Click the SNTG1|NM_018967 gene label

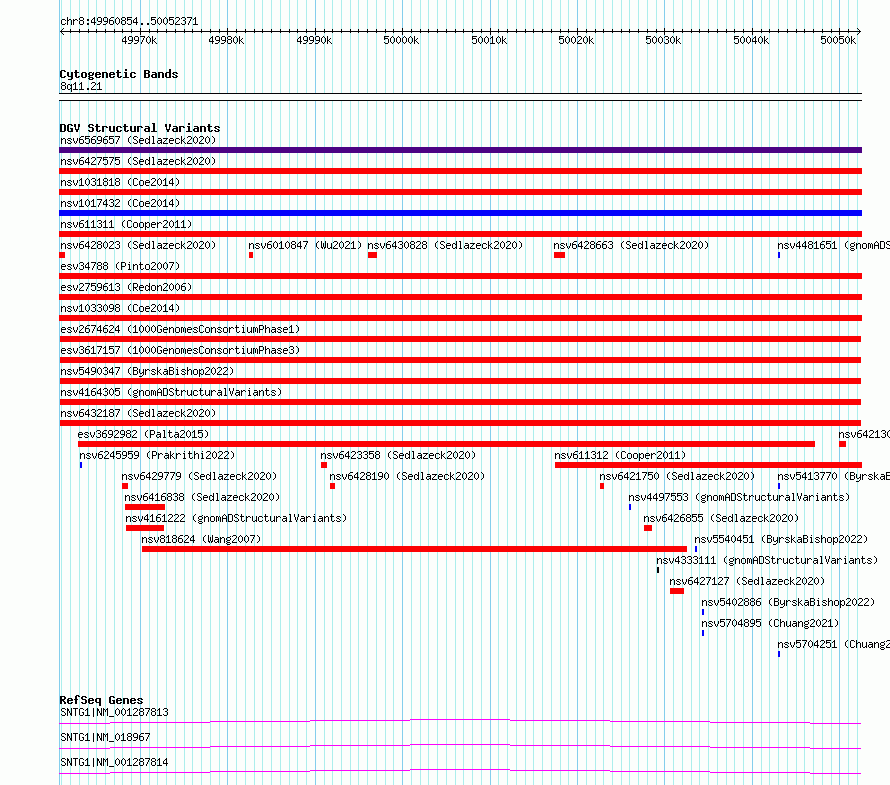click(105, 737)
